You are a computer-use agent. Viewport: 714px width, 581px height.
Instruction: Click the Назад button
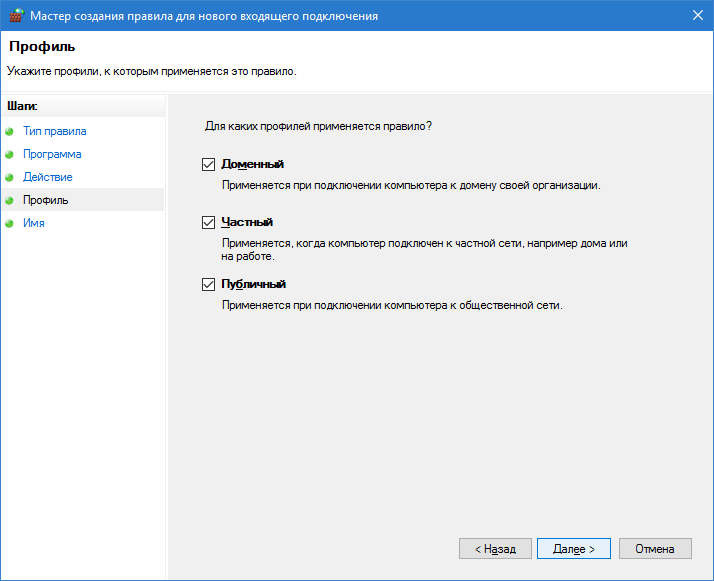[x=495, y=549]
